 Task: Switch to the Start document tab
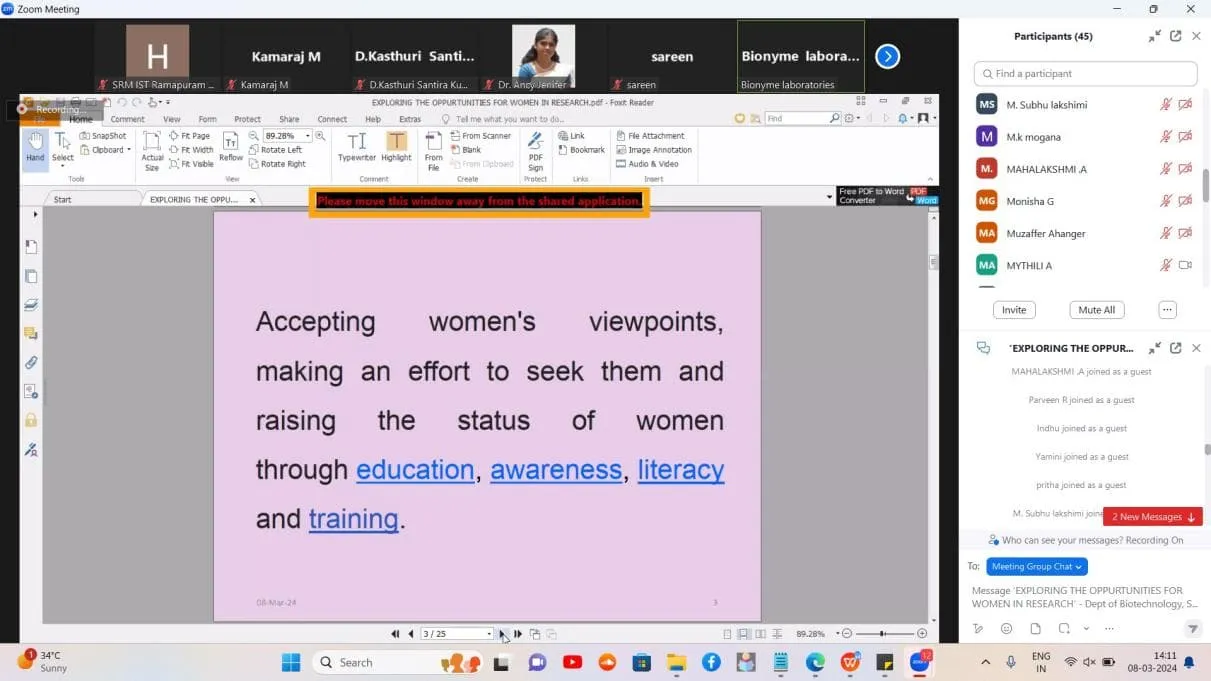(63, 199)
